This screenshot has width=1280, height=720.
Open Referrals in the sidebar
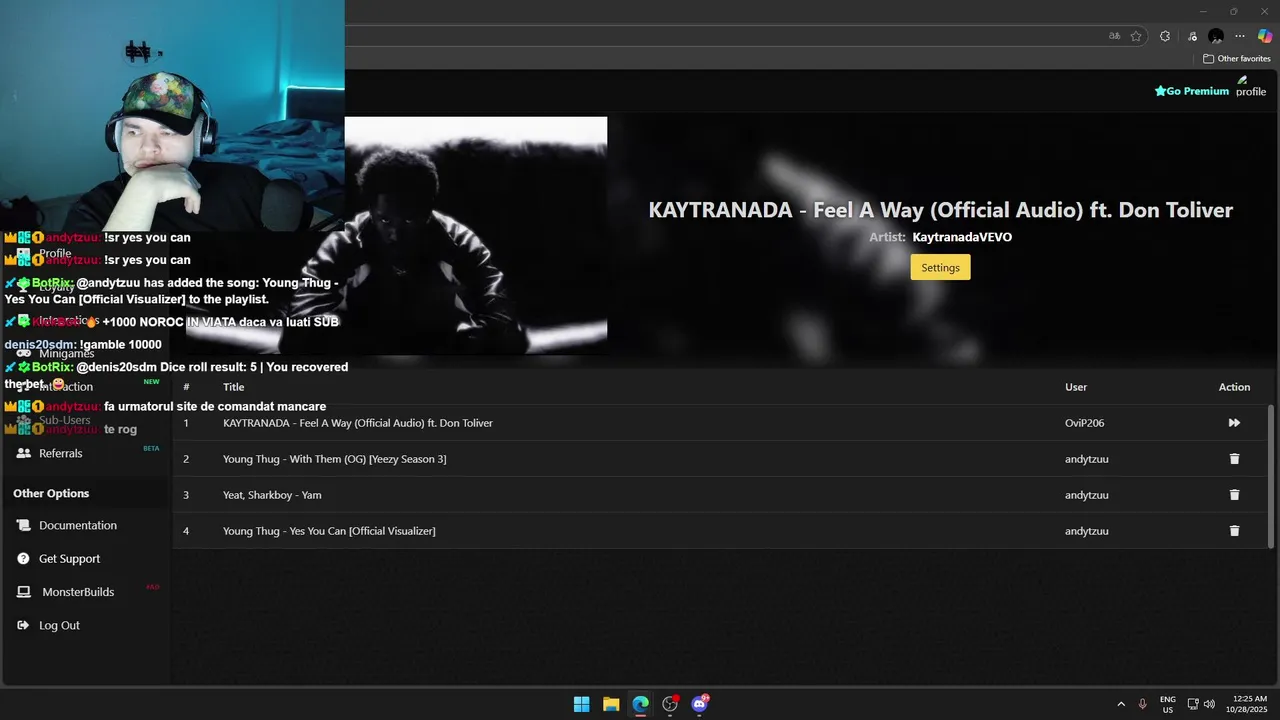60,453
